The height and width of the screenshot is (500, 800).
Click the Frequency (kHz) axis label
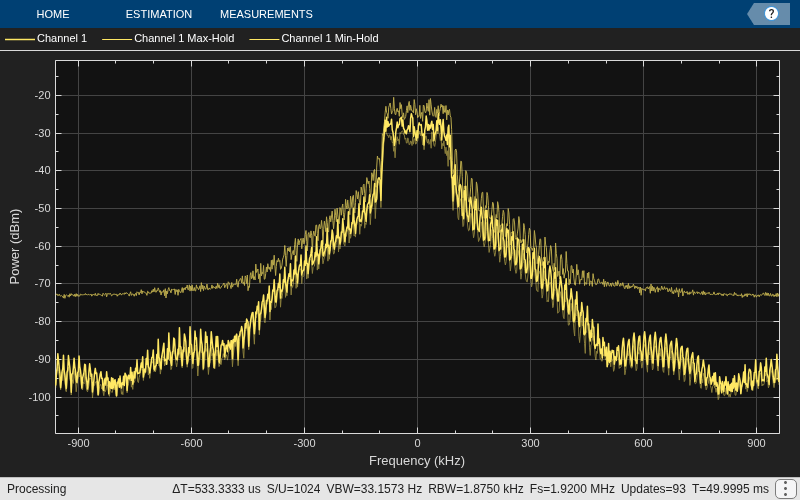click(417, 461)
